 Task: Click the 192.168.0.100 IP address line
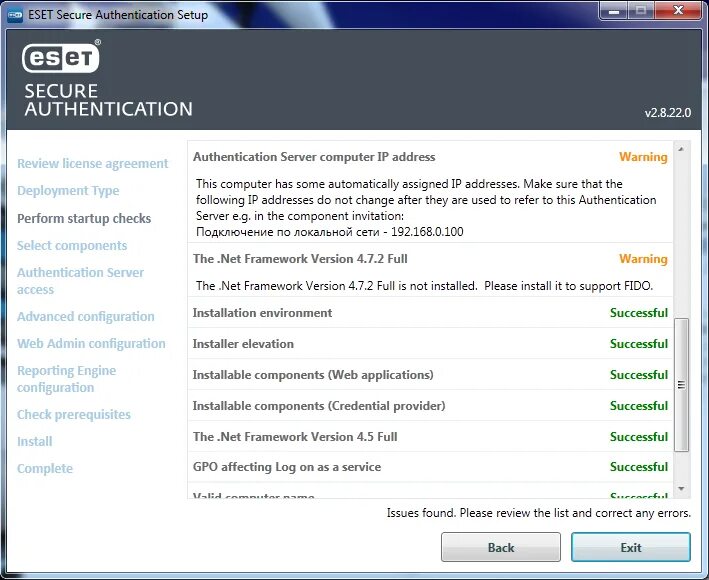330,232
